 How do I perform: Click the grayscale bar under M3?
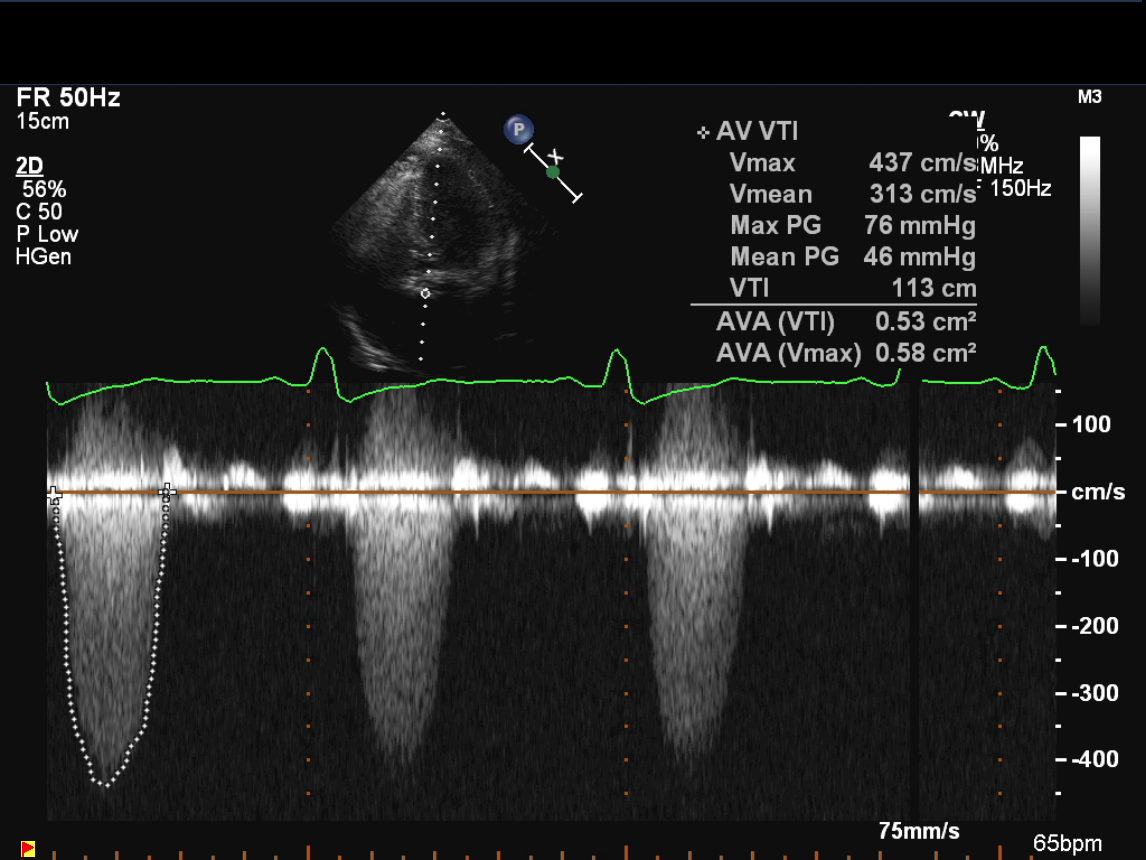point(1090,230)
